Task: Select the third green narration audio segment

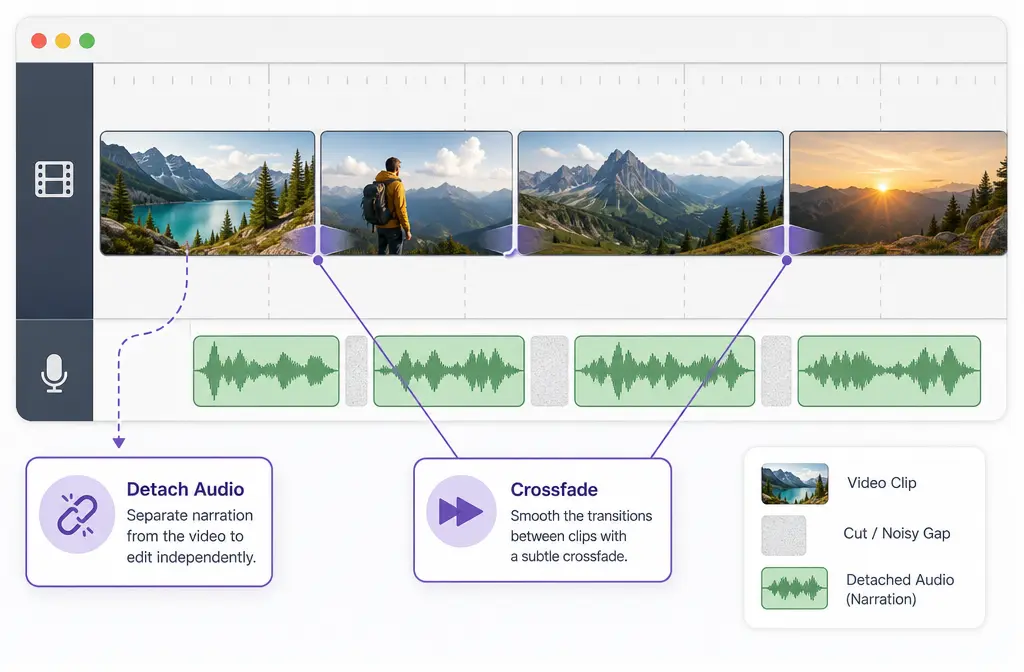Action: 664,371
